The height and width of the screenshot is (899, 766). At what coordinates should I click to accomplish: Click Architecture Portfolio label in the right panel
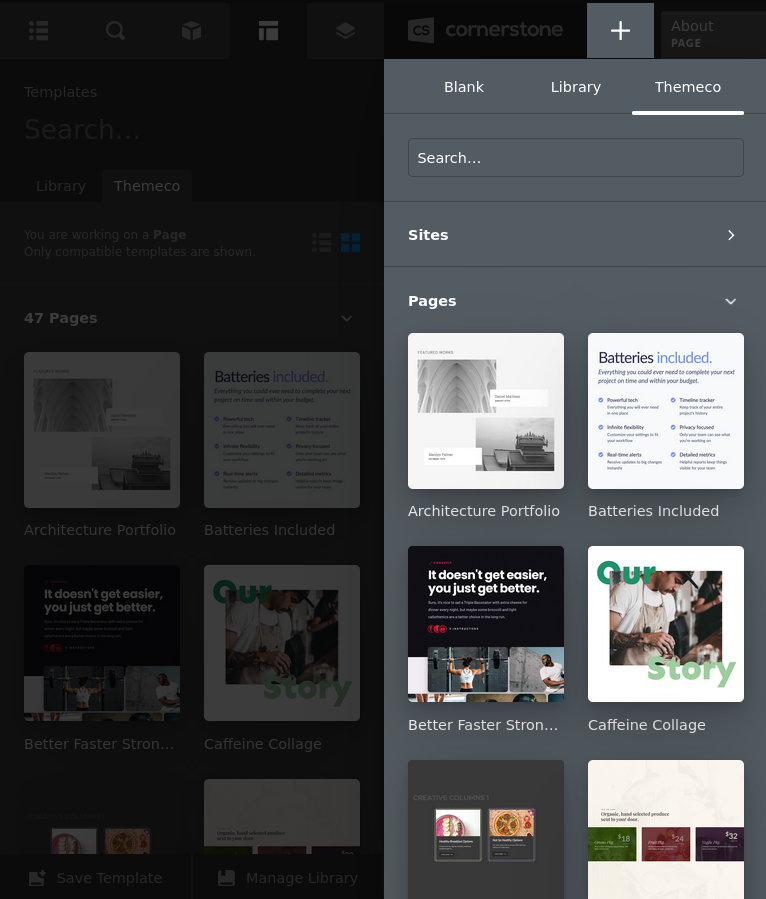484,511
